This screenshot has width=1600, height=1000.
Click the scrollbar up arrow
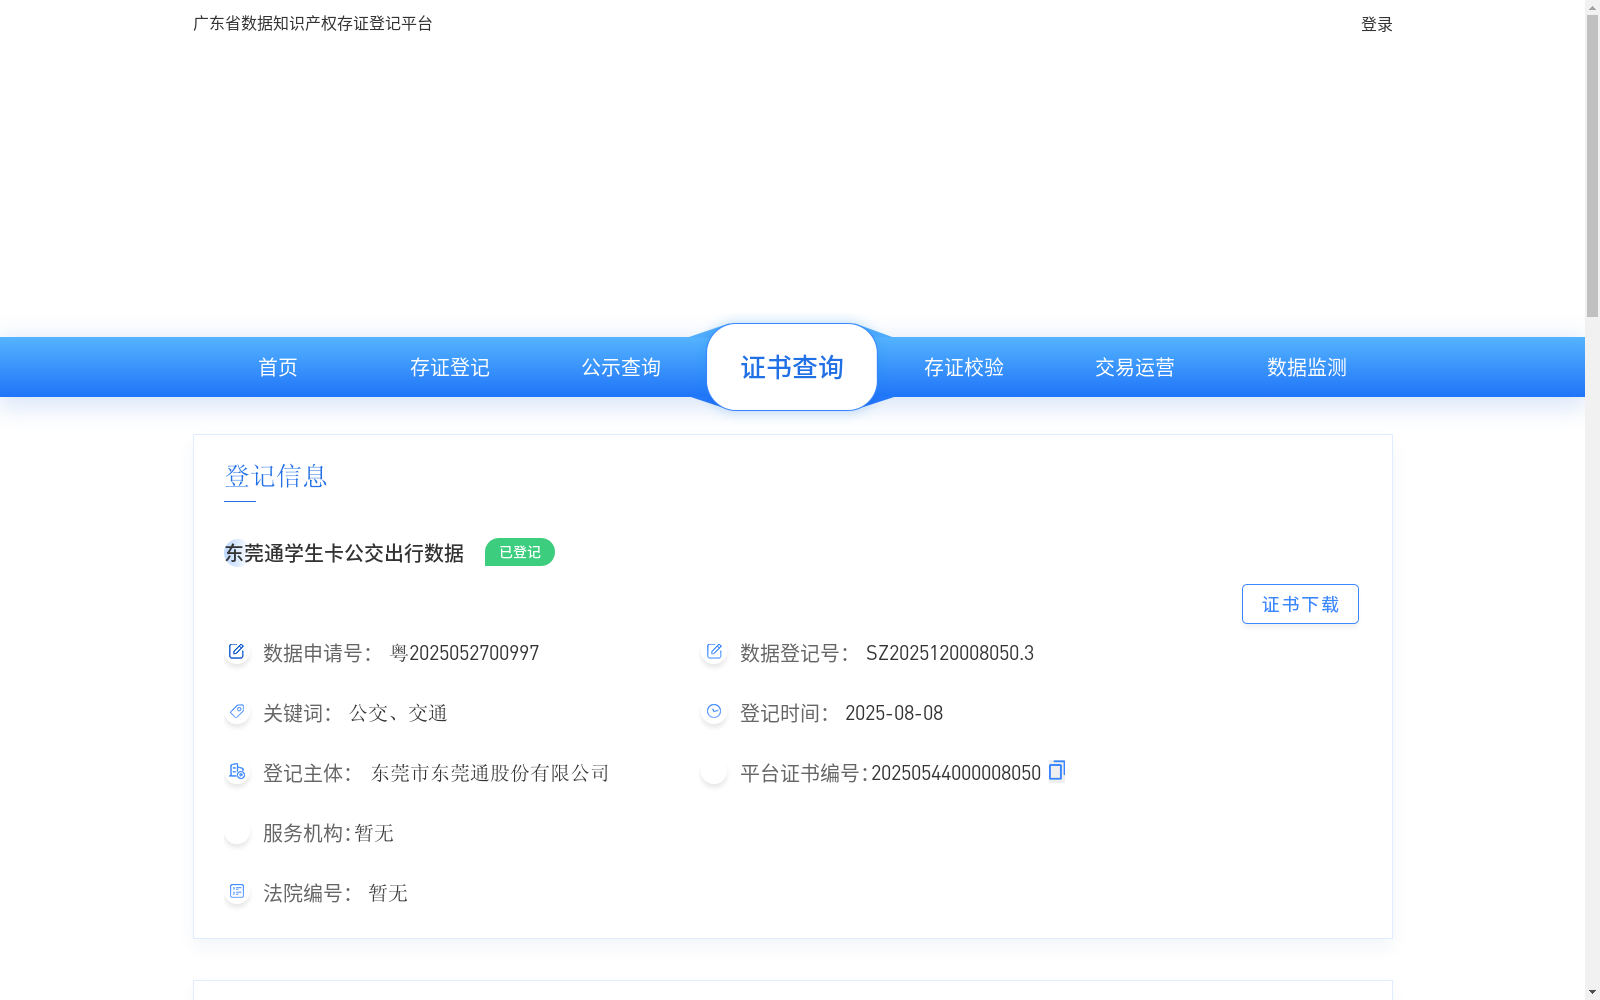point(1592,7)
